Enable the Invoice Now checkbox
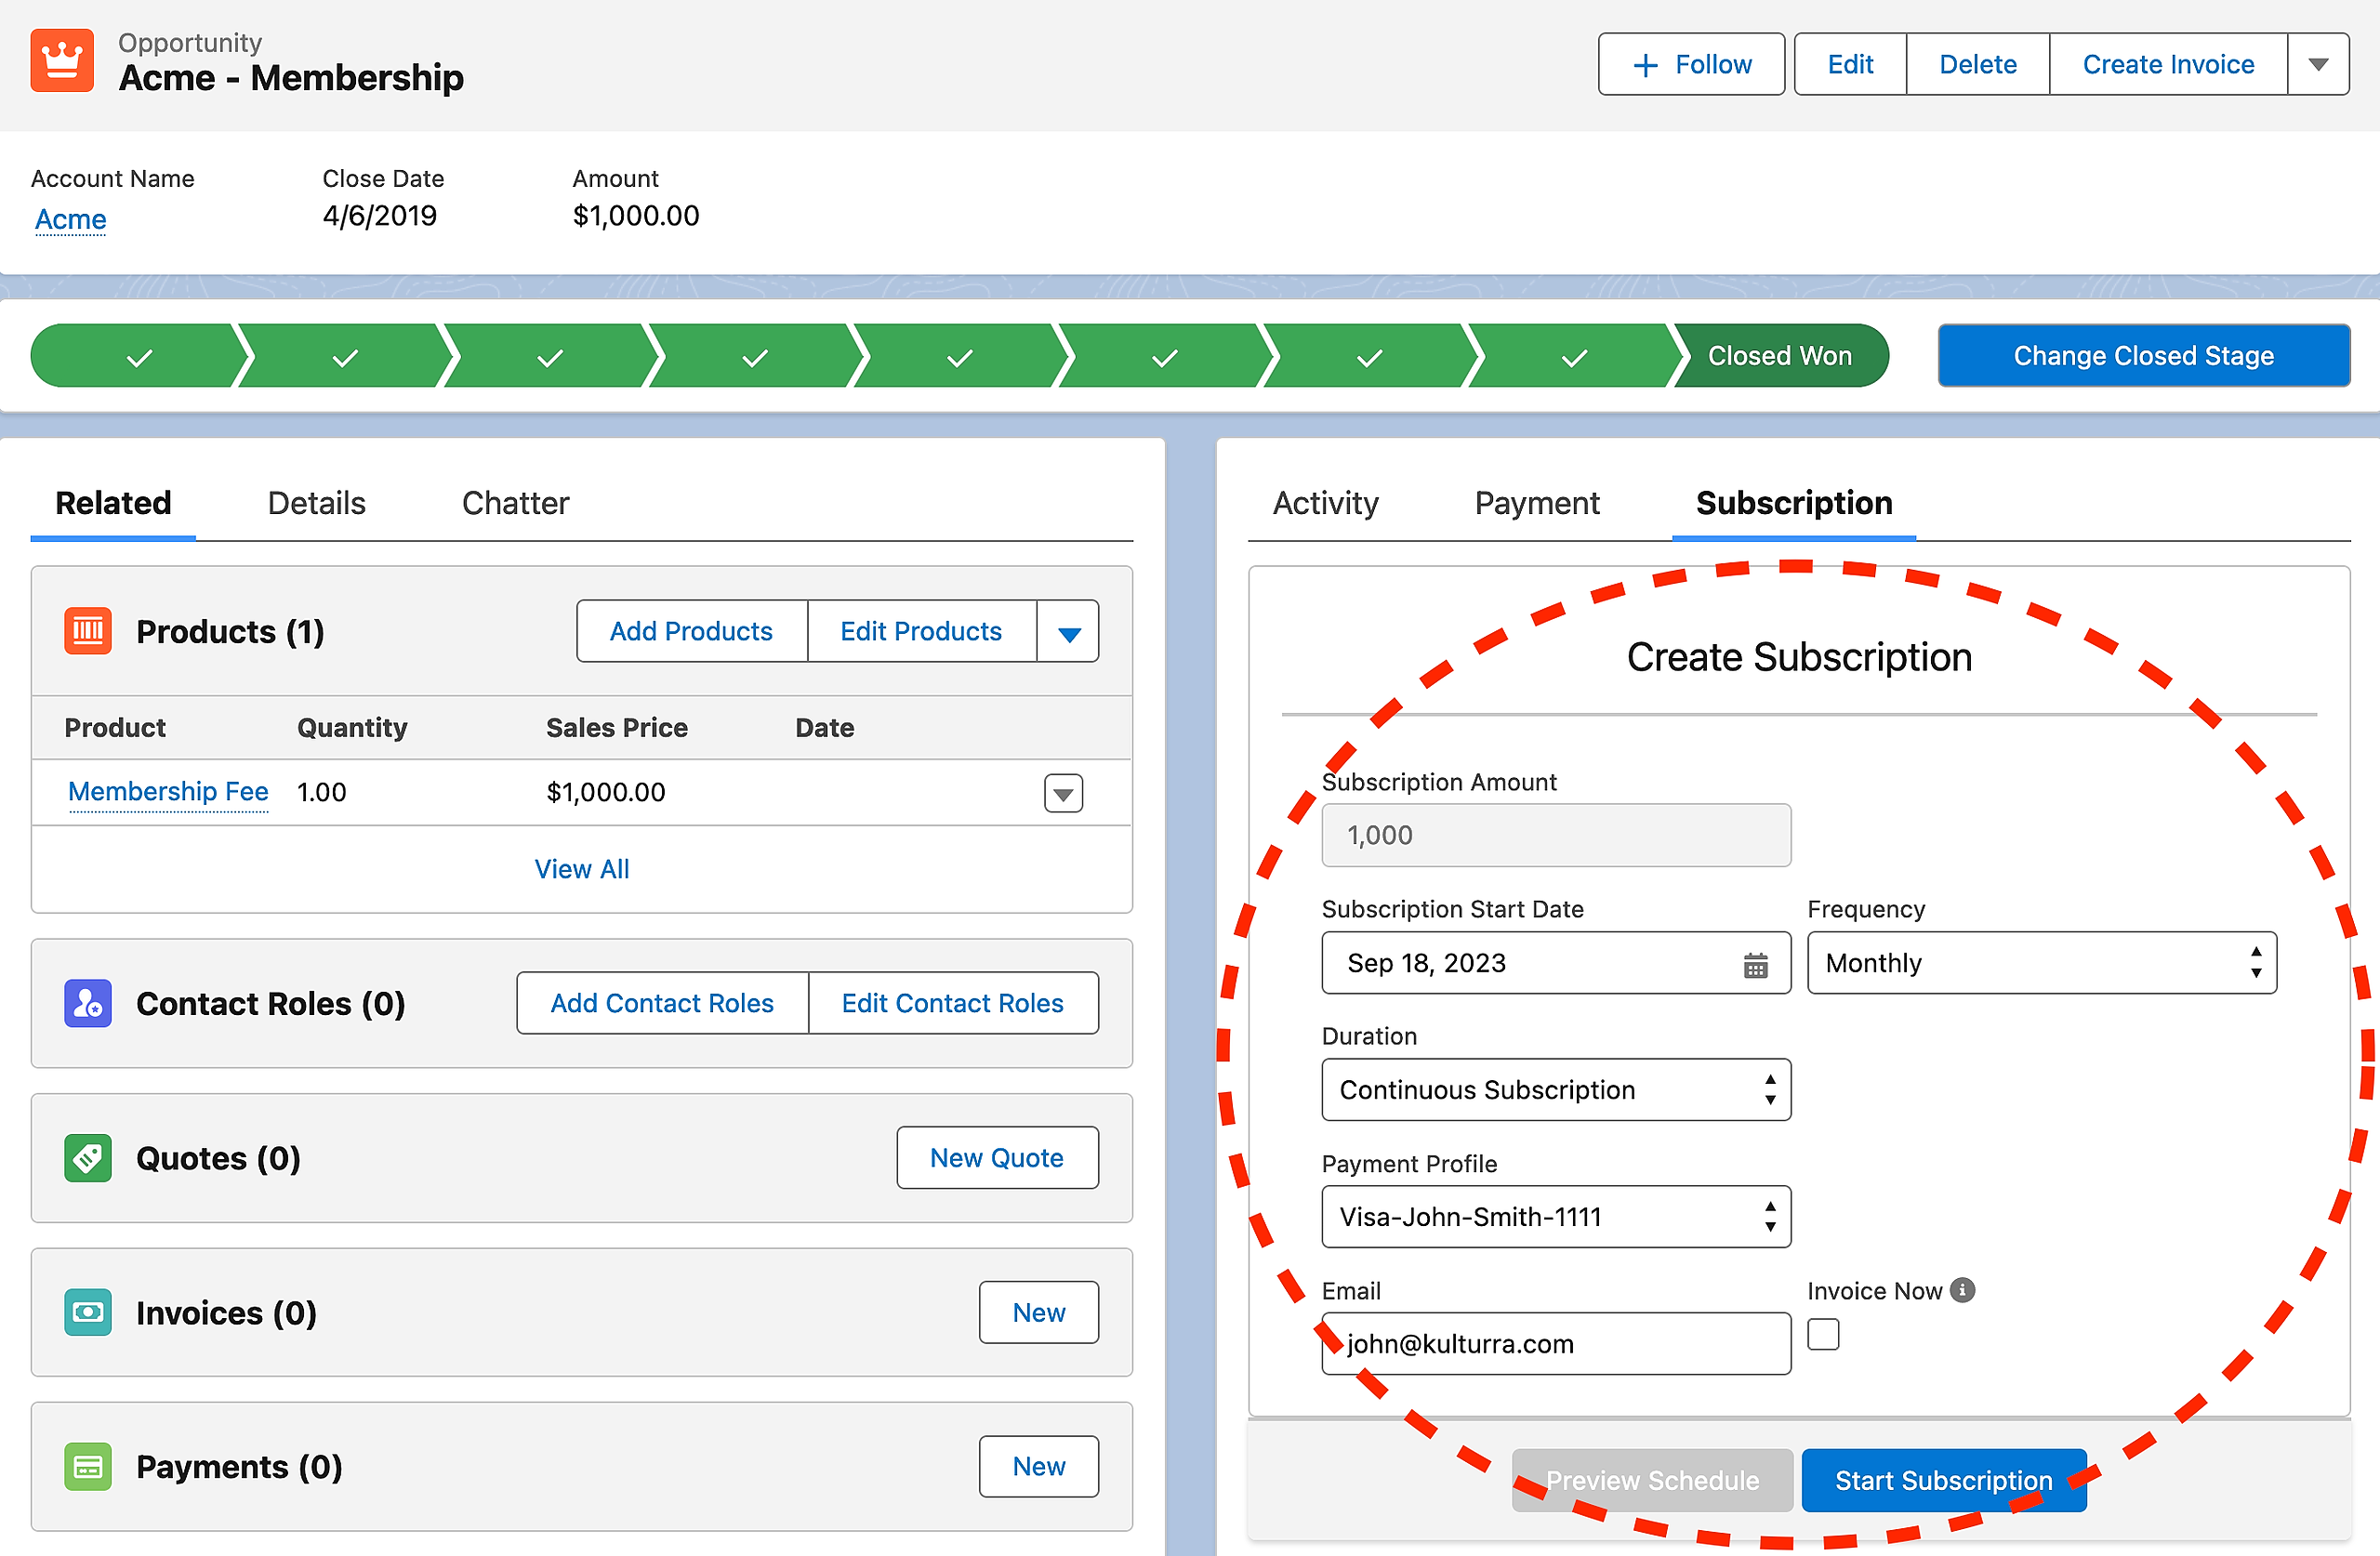 coord(1823,1335)
